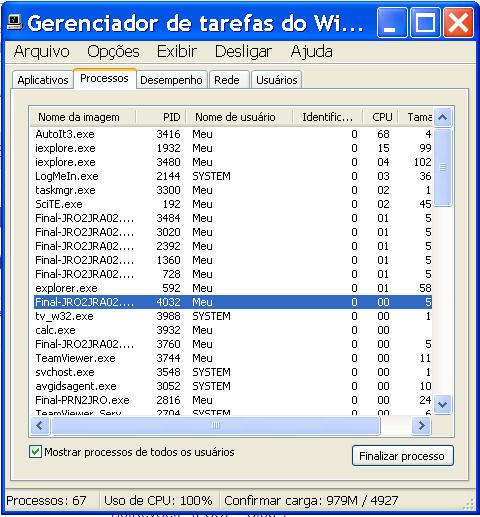Open the Arquivo menu
The width and height of the screenshot is (480, 517).
tap(42, 51)
